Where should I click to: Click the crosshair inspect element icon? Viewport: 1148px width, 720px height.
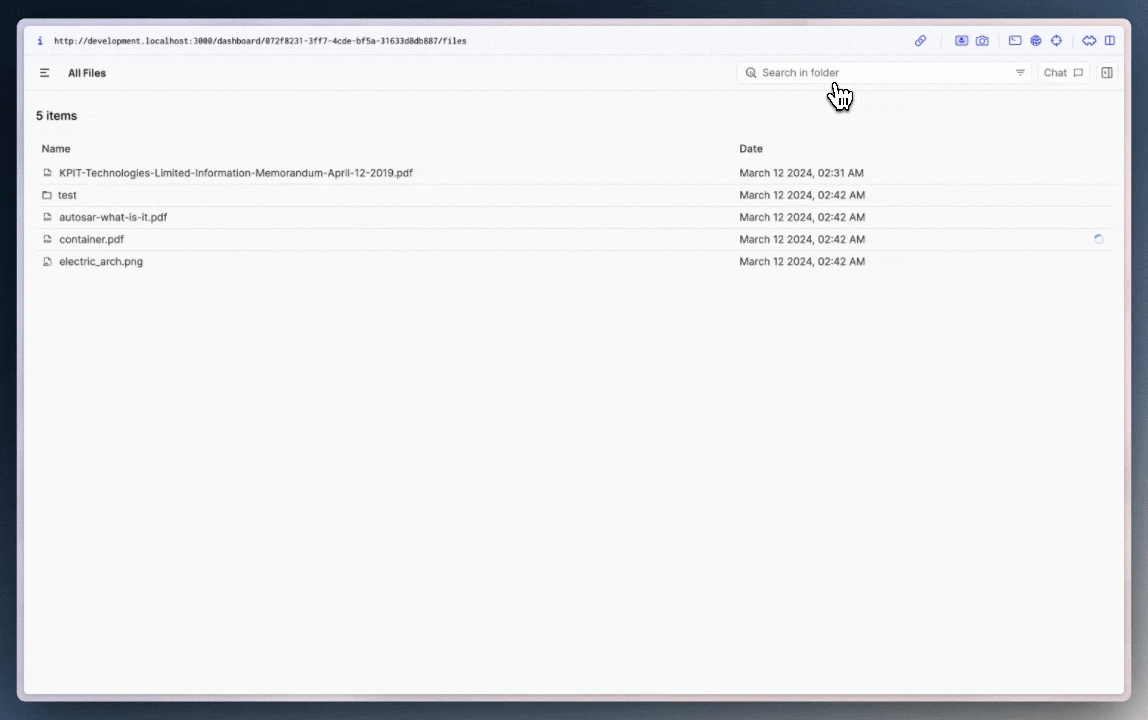[1056, 41]
